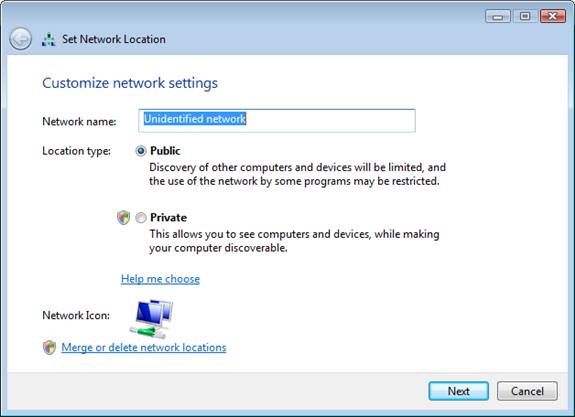
Task: Click the Next button
Action: click(x=458, y=391)
